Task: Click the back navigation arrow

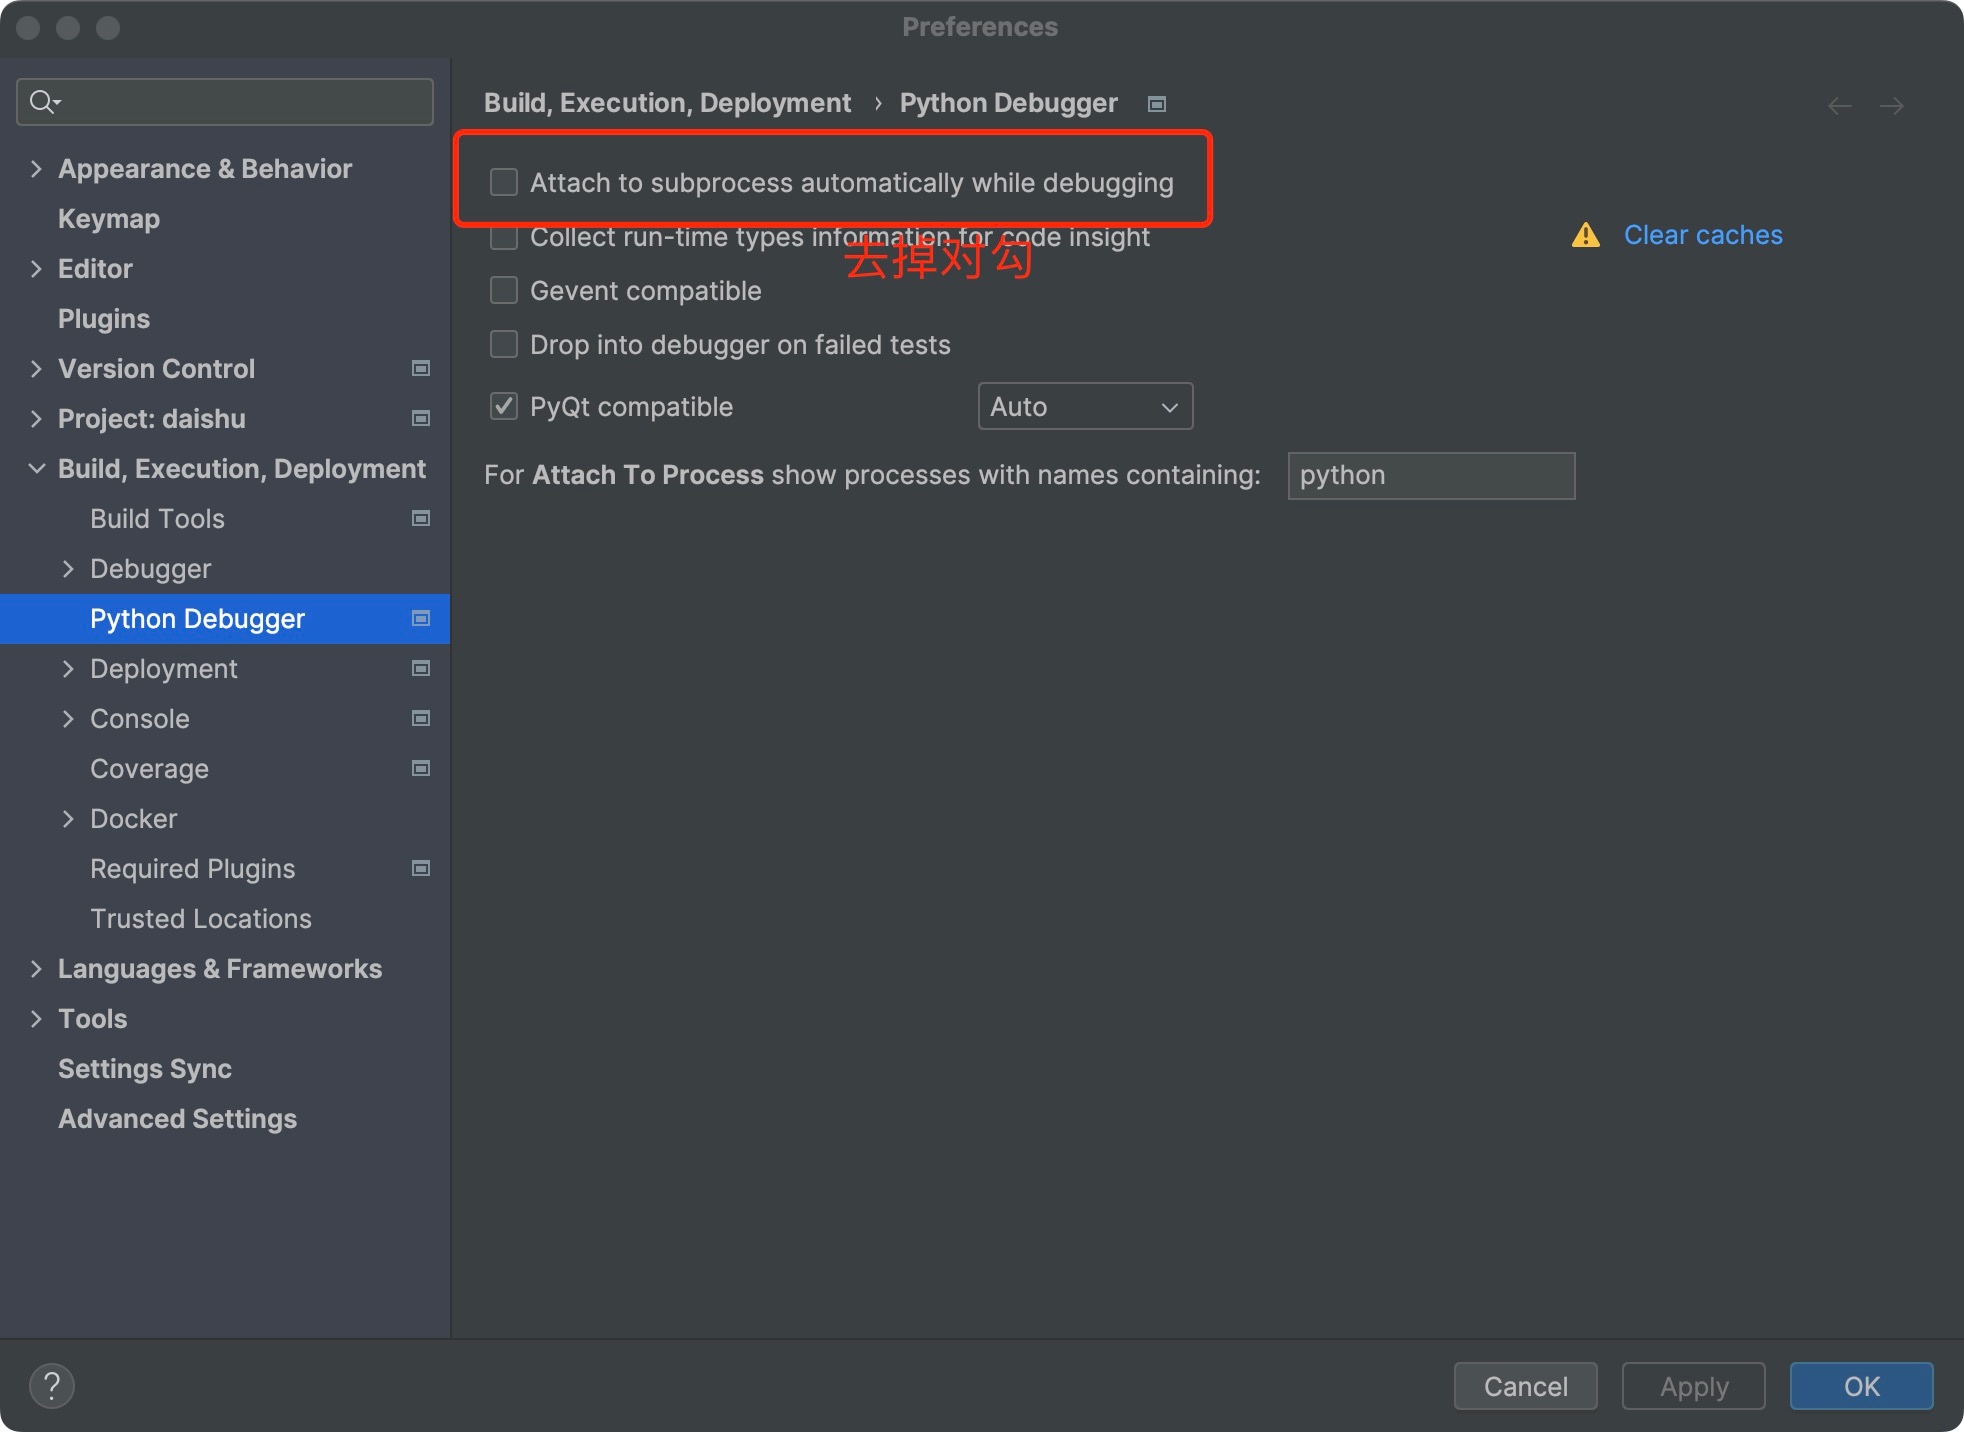Action: pyautogui.click(x=1839, y=105)
